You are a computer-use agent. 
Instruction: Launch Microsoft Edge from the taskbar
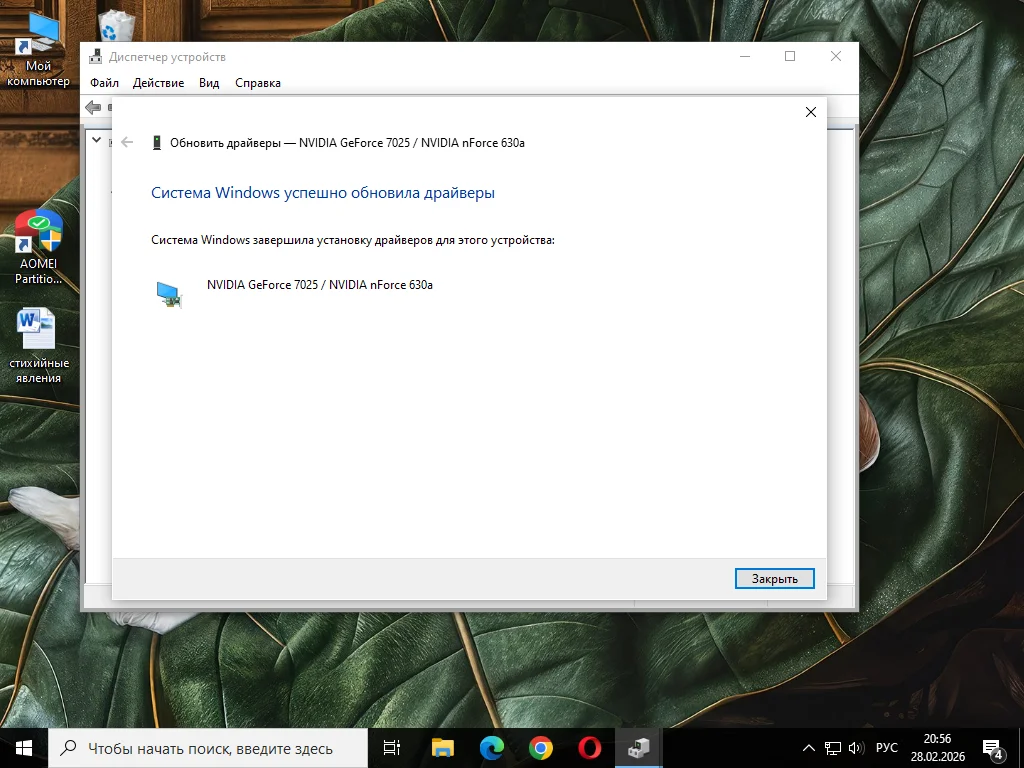pos(491,747)
